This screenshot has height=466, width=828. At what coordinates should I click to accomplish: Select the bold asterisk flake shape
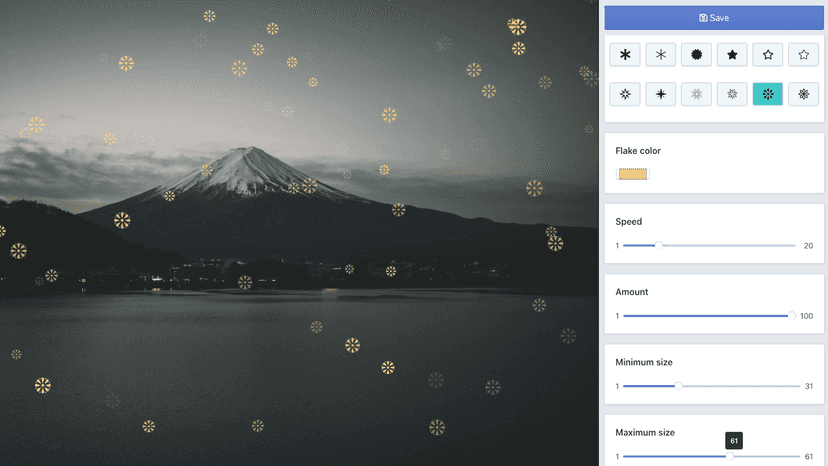pyautogui.click(x=625, y=54)
